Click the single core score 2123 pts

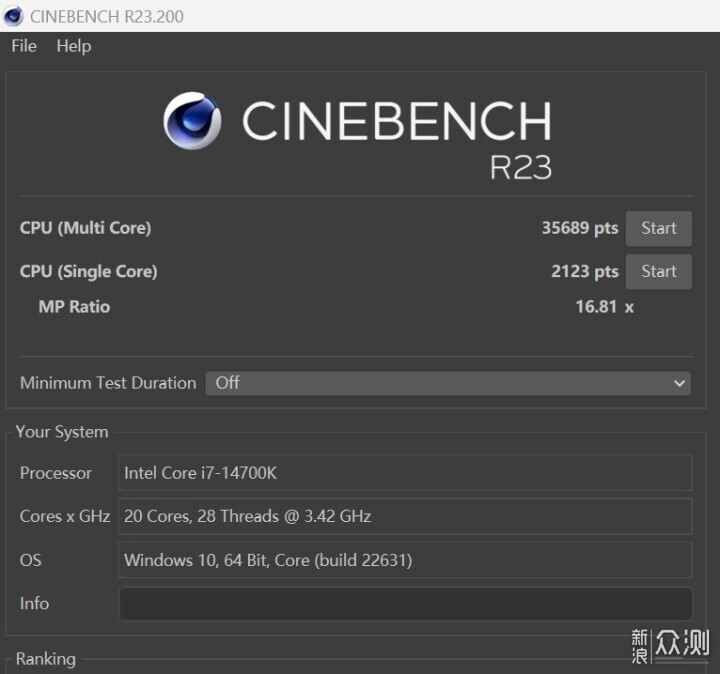tap(585, 271)
